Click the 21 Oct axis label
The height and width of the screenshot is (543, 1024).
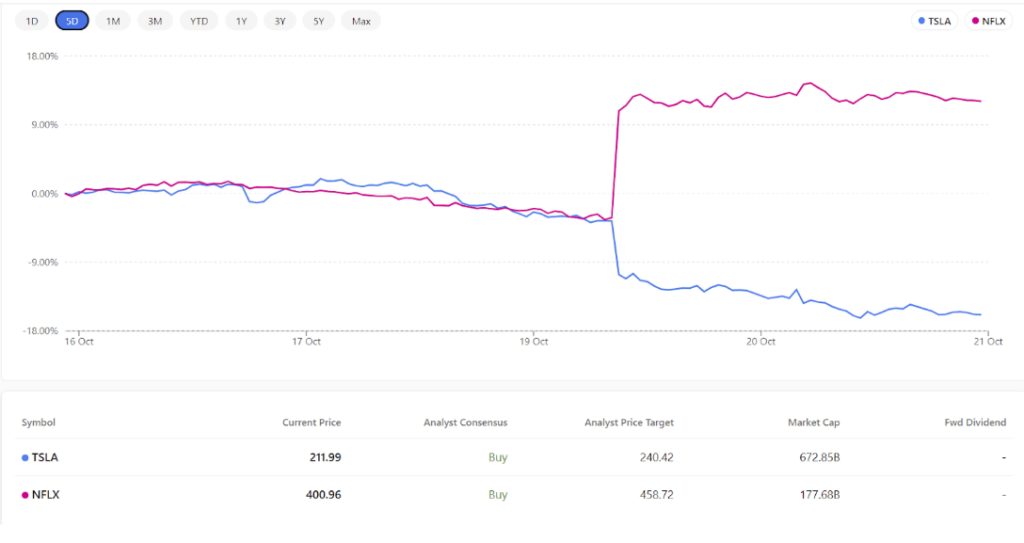tap(988, 341)
